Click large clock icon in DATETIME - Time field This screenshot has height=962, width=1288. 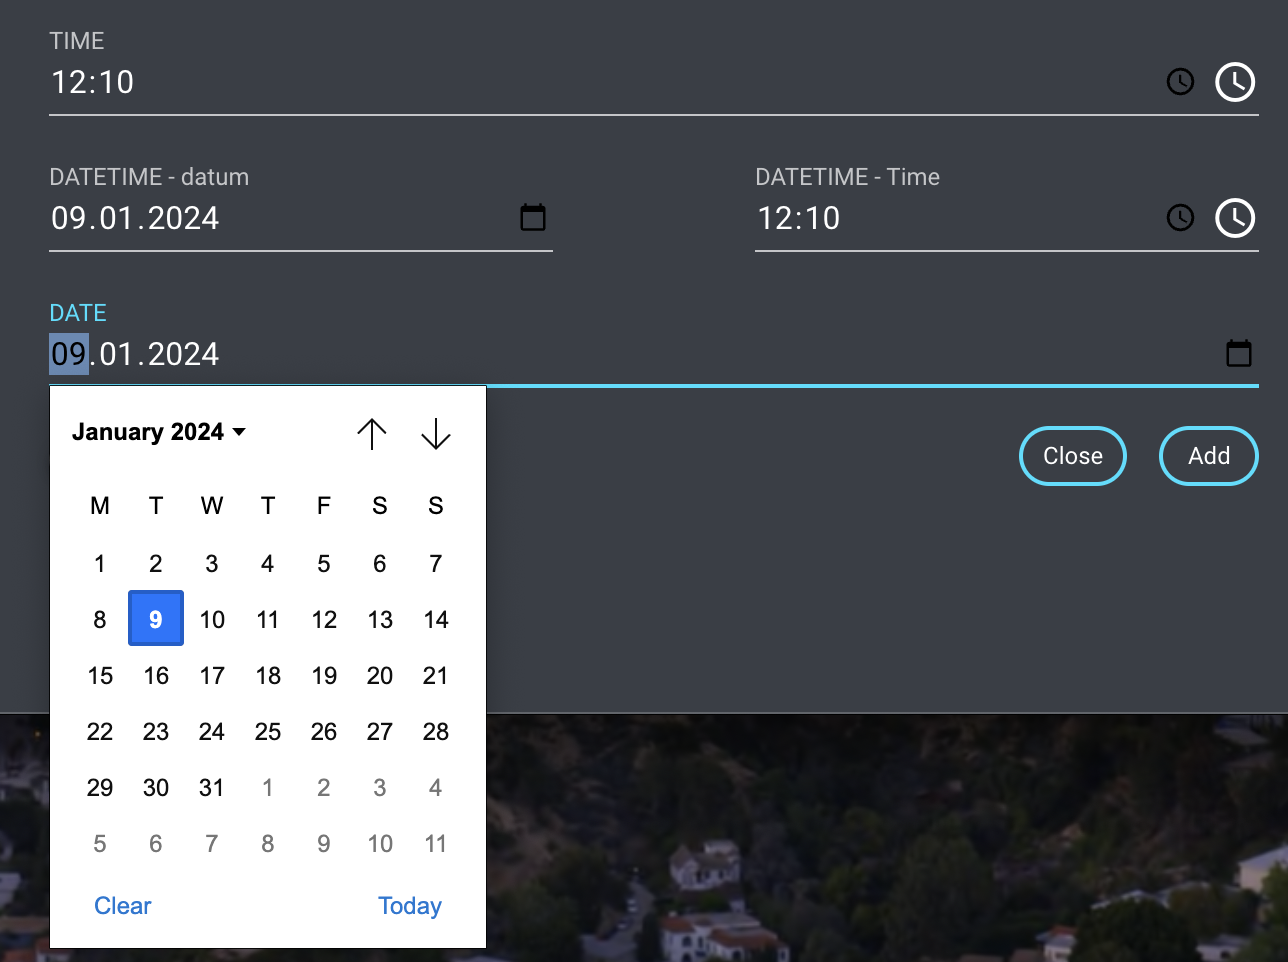[x=1235, y=218]
